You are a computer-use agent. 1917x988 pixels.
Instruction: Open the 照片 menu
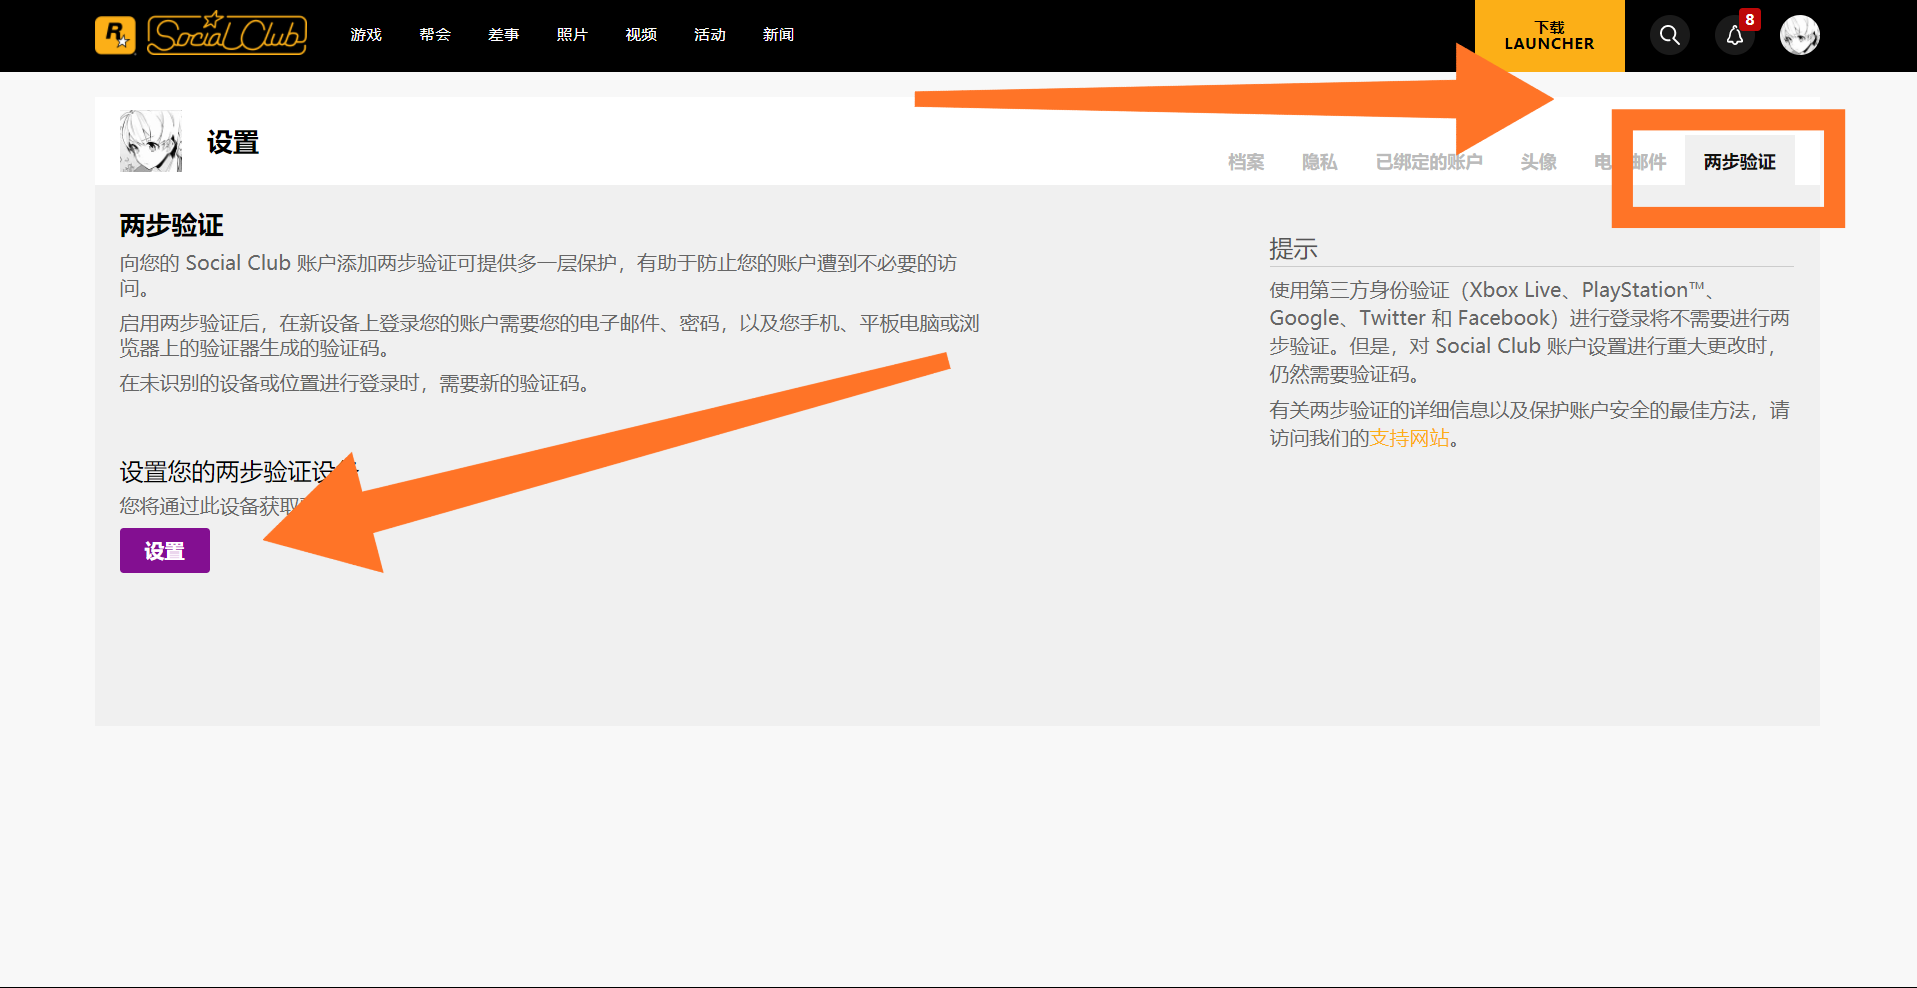coord(572,35)
